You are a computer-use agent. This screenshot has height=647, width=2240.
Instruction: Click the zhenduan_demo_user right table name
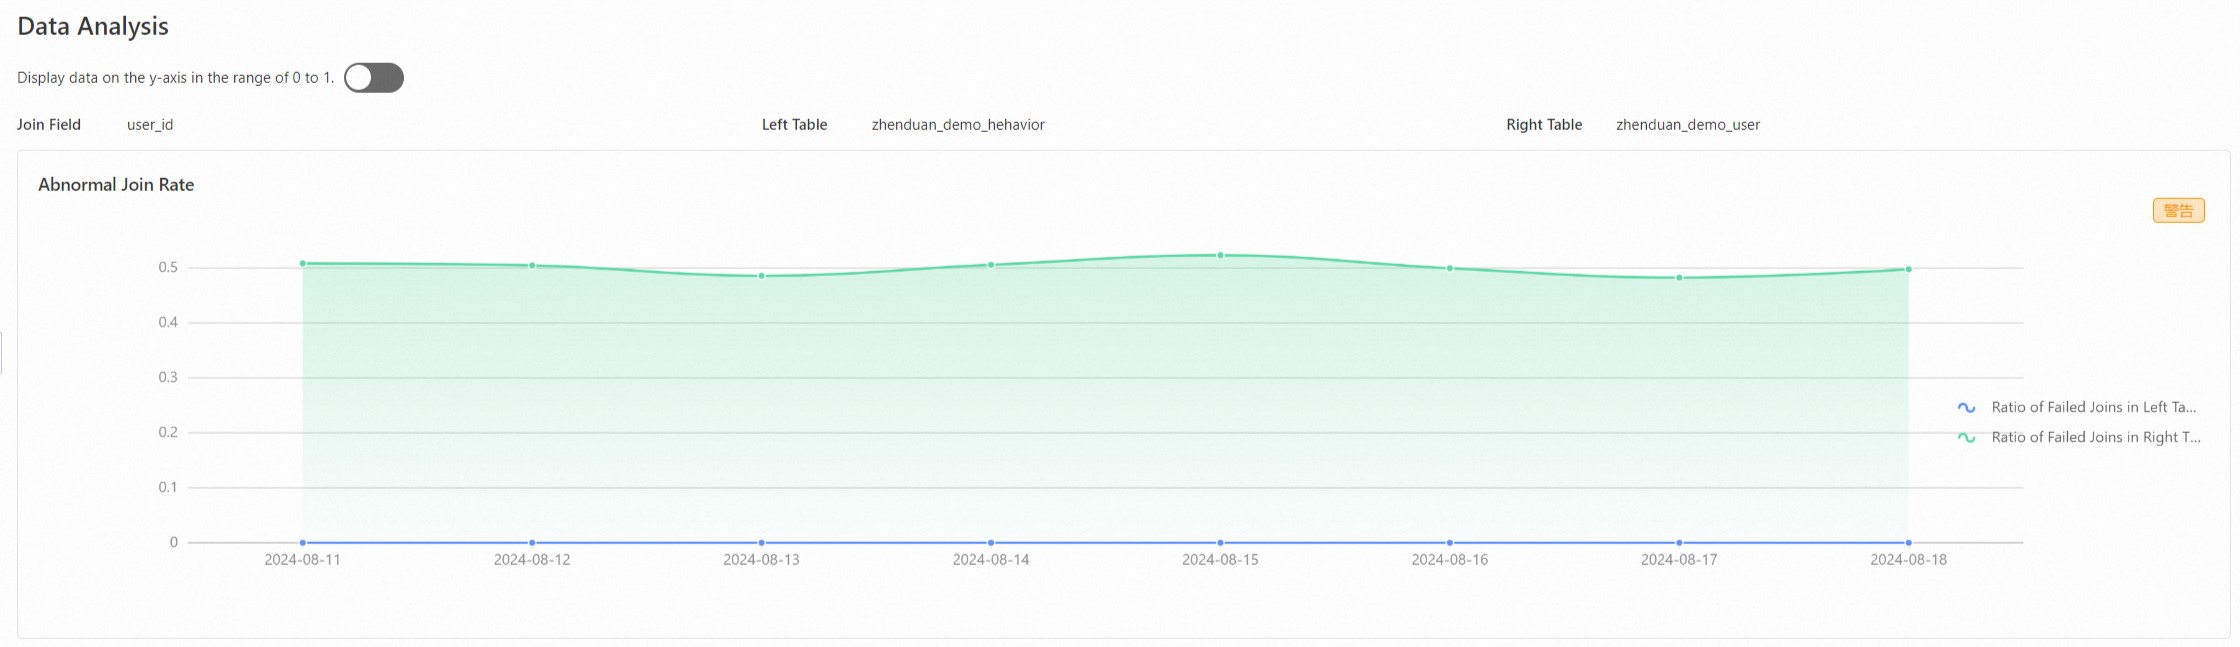pos(1688,125)
